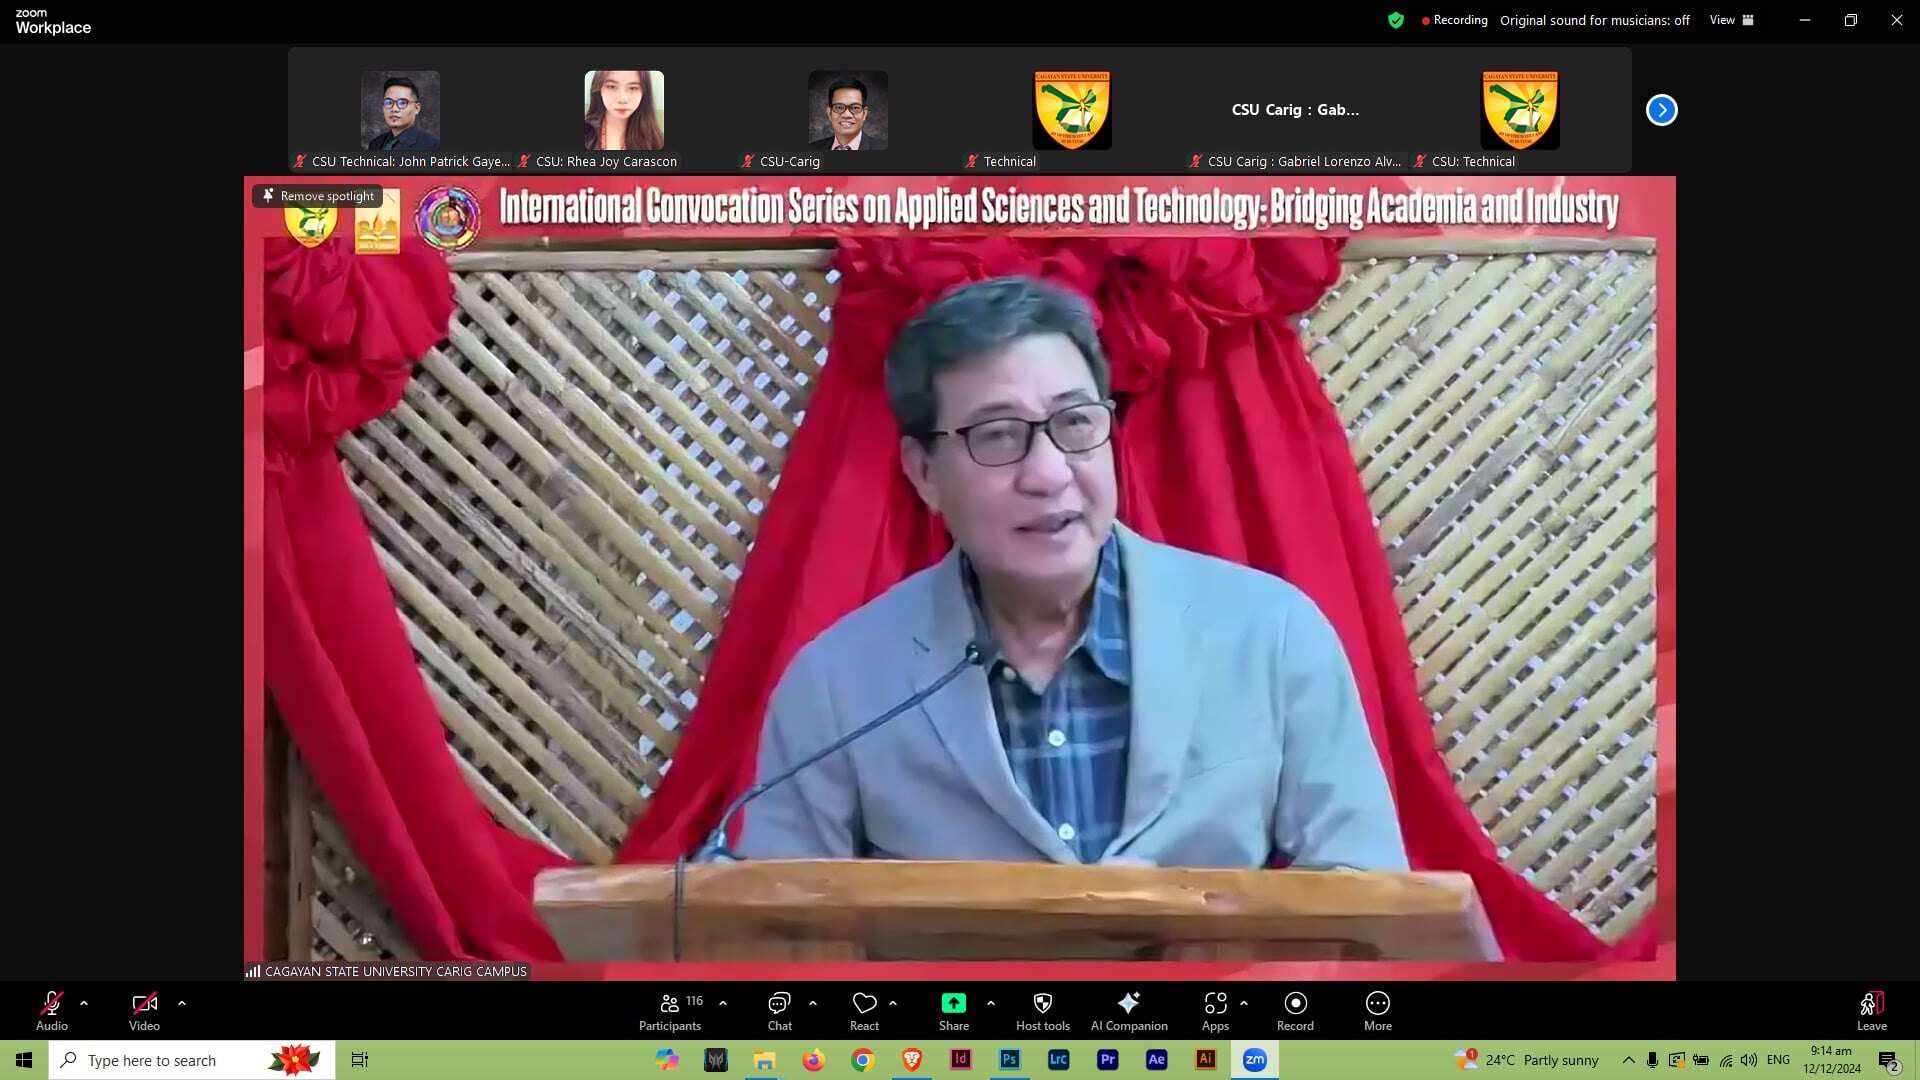Open the Participants panel icon

click(670, 1003)
